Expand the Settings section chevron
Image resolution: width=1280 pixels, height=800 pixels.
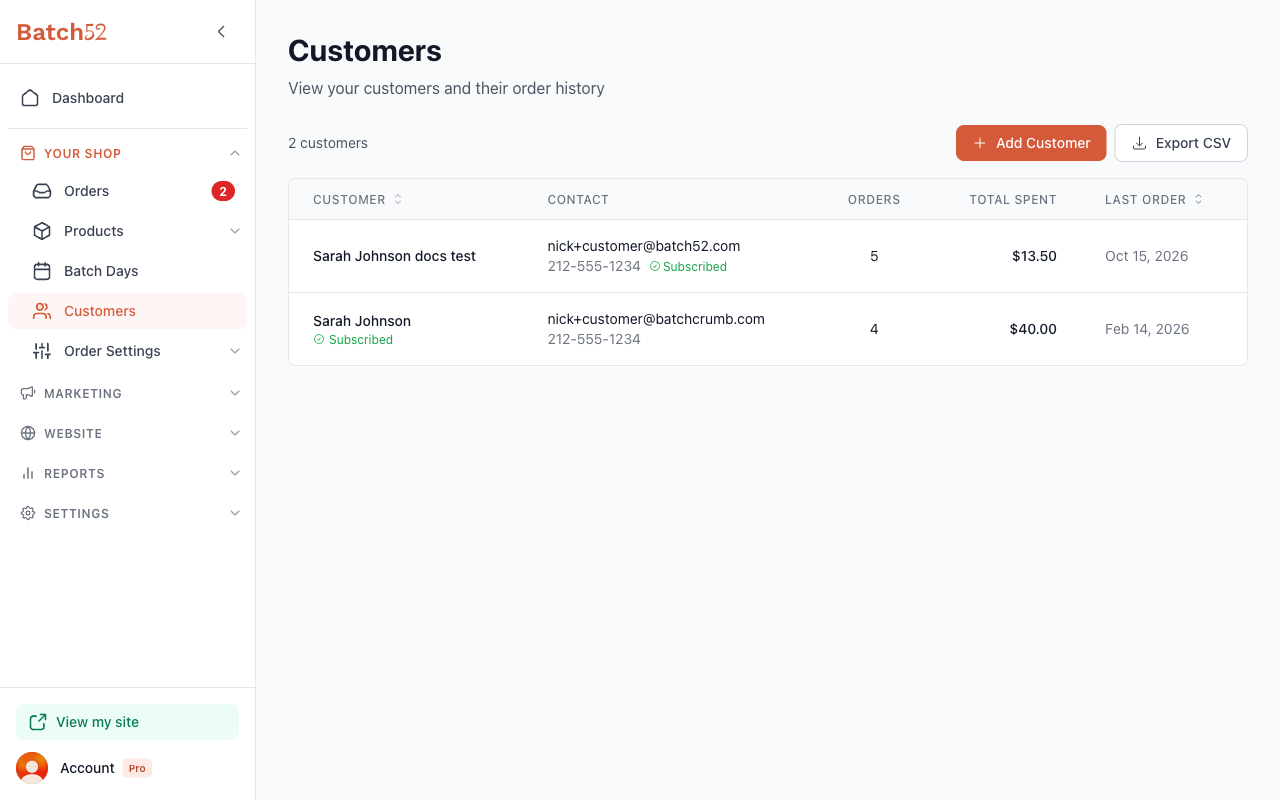click(235, 513)
